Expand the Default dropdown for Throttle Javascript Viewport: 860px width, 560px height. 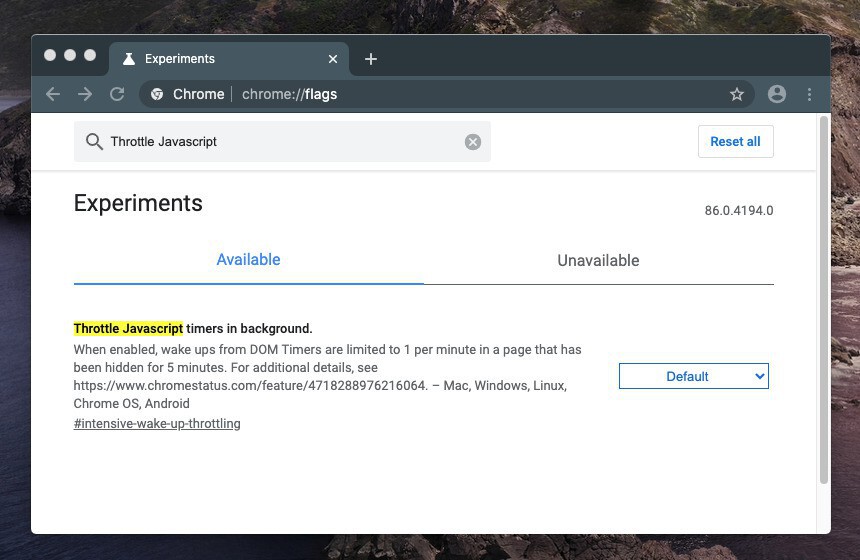tap(693, 376)
